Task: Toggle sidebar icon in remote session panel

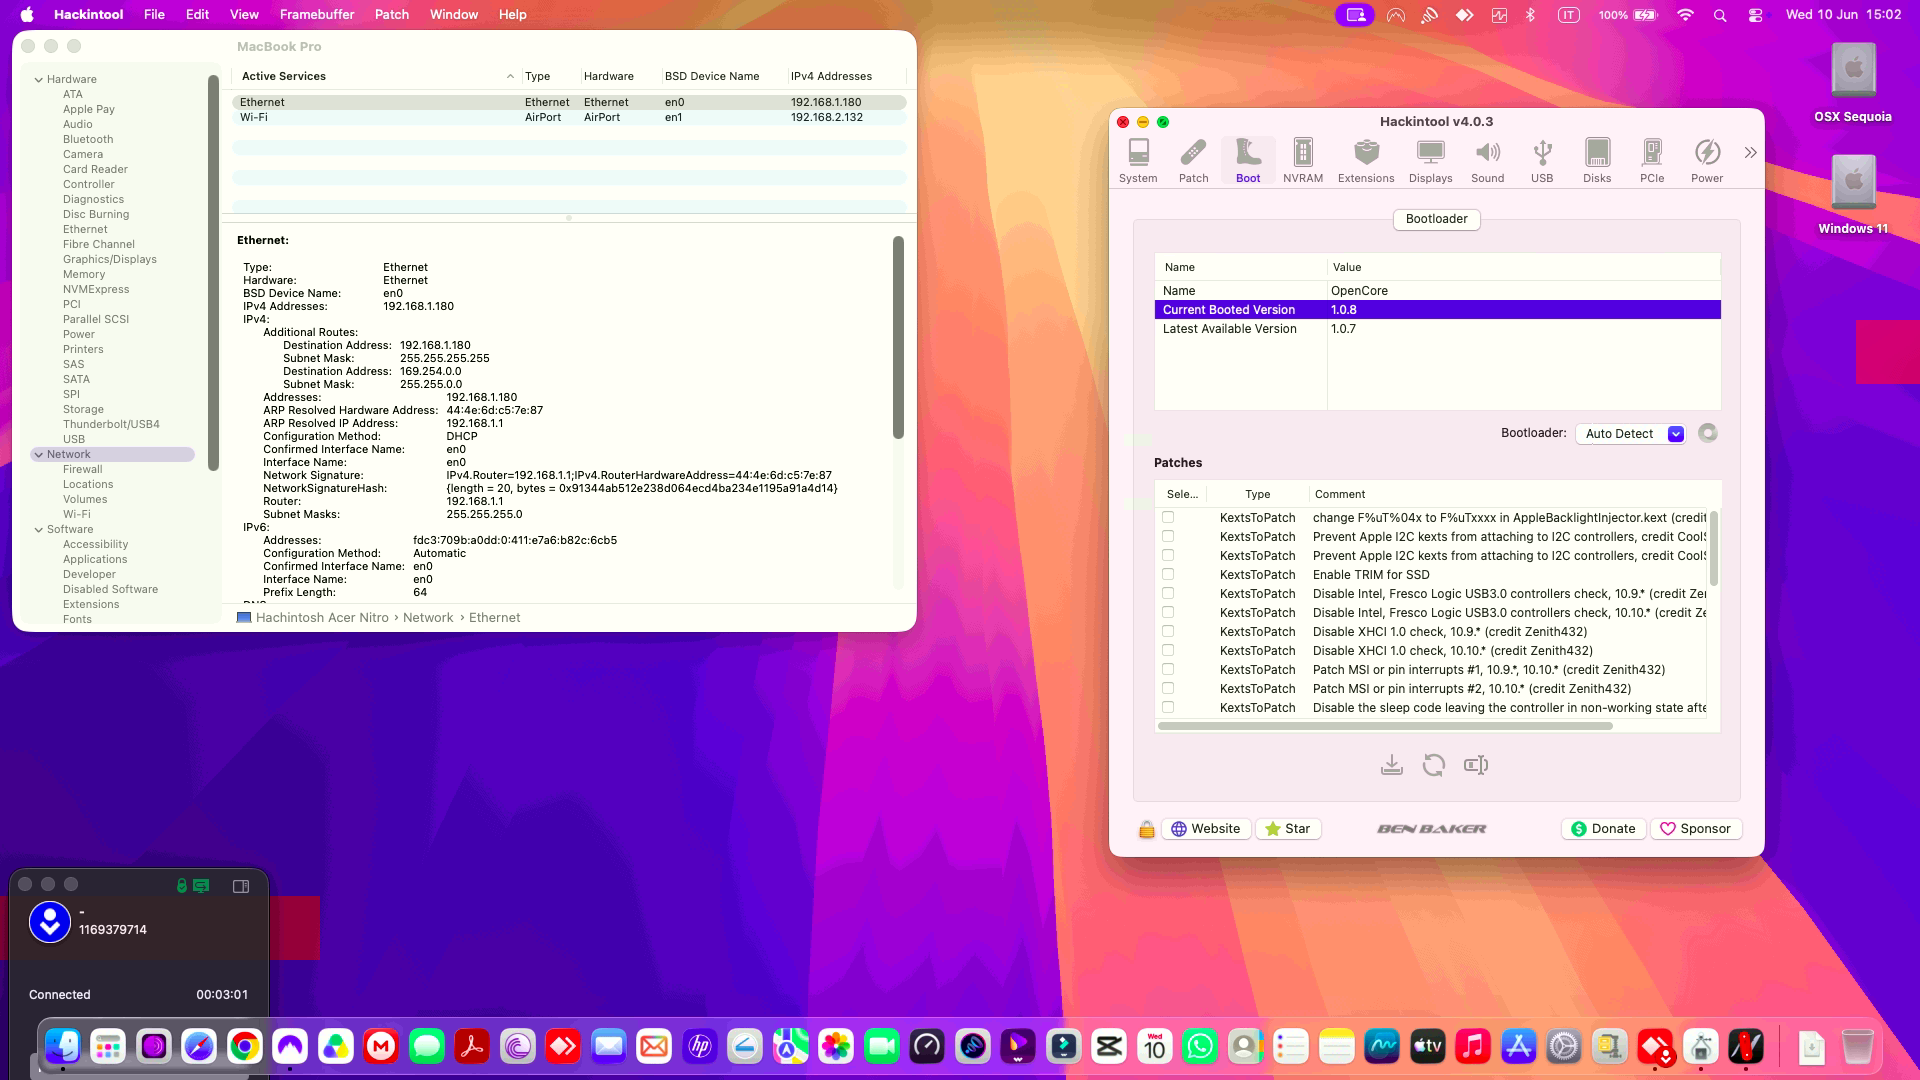Action: (241, 886)
